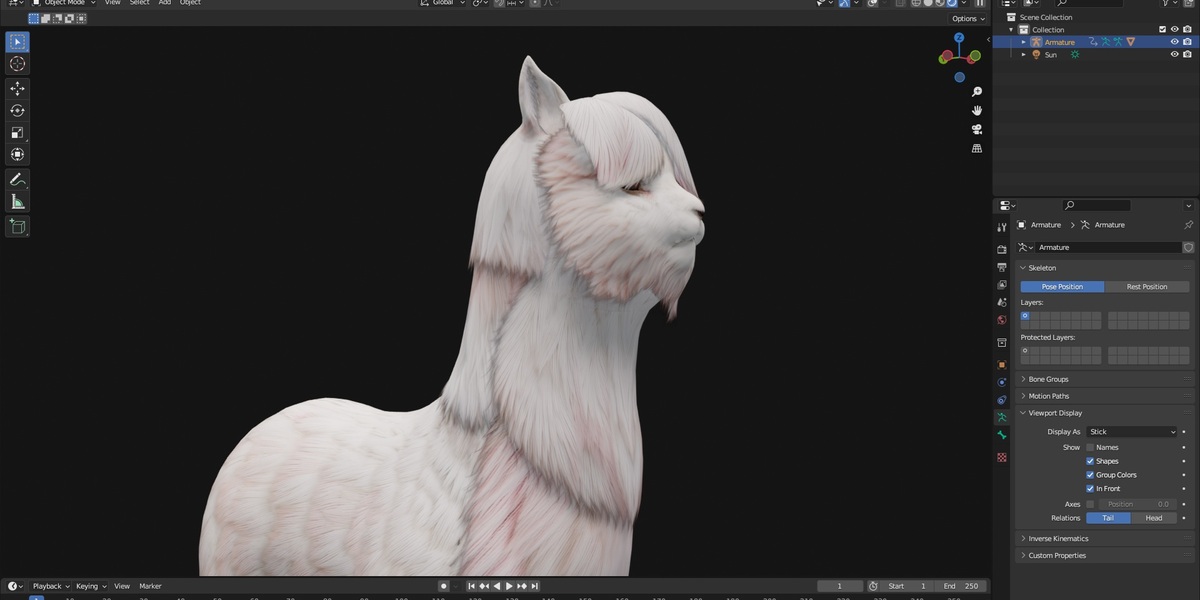Screen dimensions: 1200x600
Task: Open the Playback menu in timeline
Action: click(x=50, y=586)
